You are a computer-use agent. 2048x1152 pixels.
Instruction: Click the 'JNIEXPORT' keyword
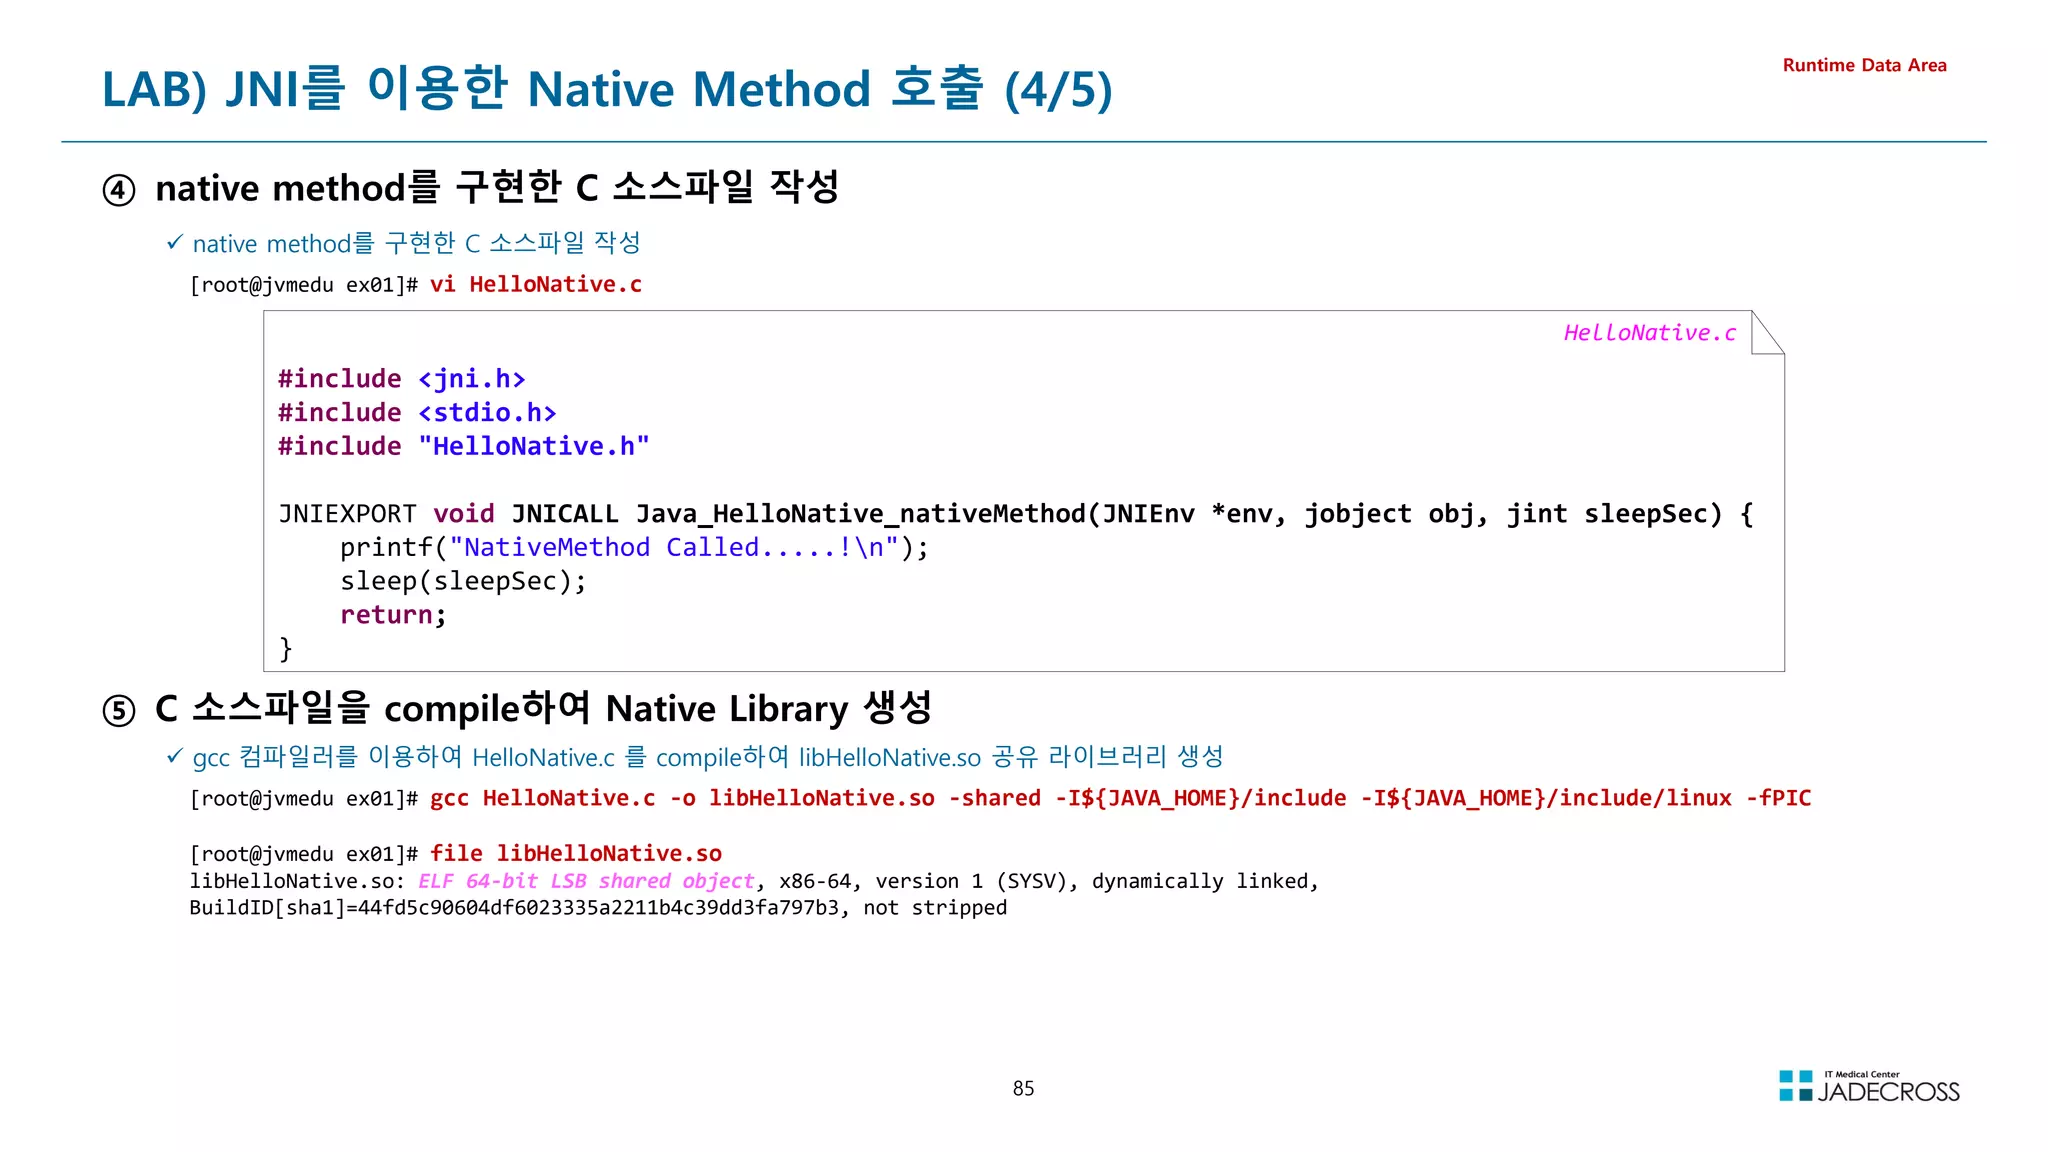[x=347, y=514]
